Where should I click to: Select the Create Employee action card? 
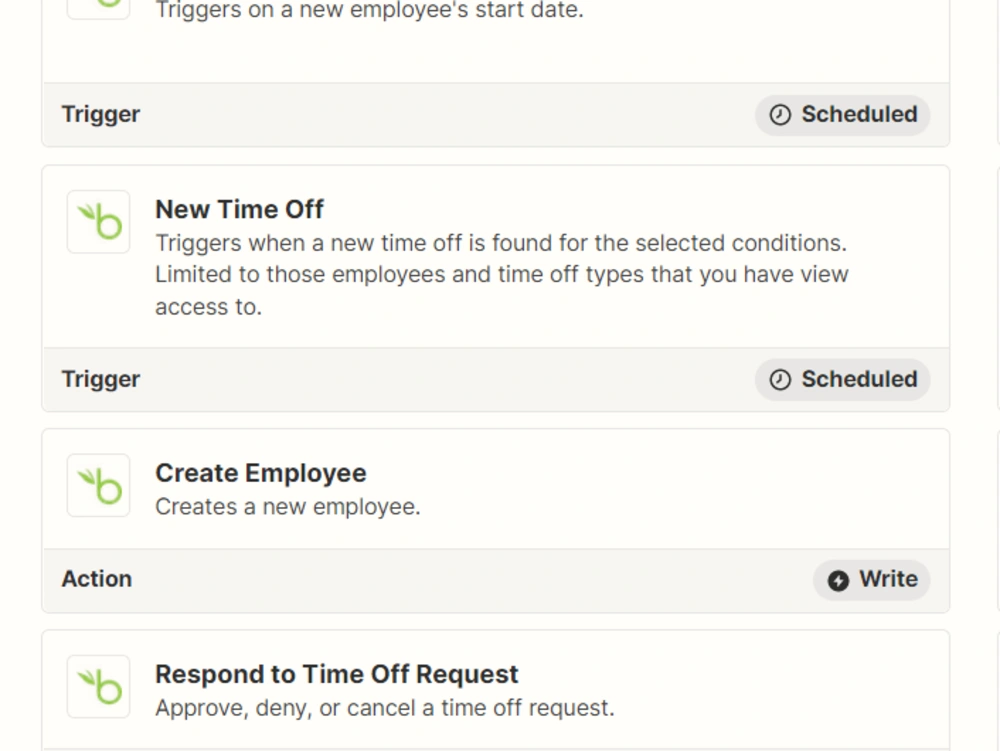click(x=495, y=488)
